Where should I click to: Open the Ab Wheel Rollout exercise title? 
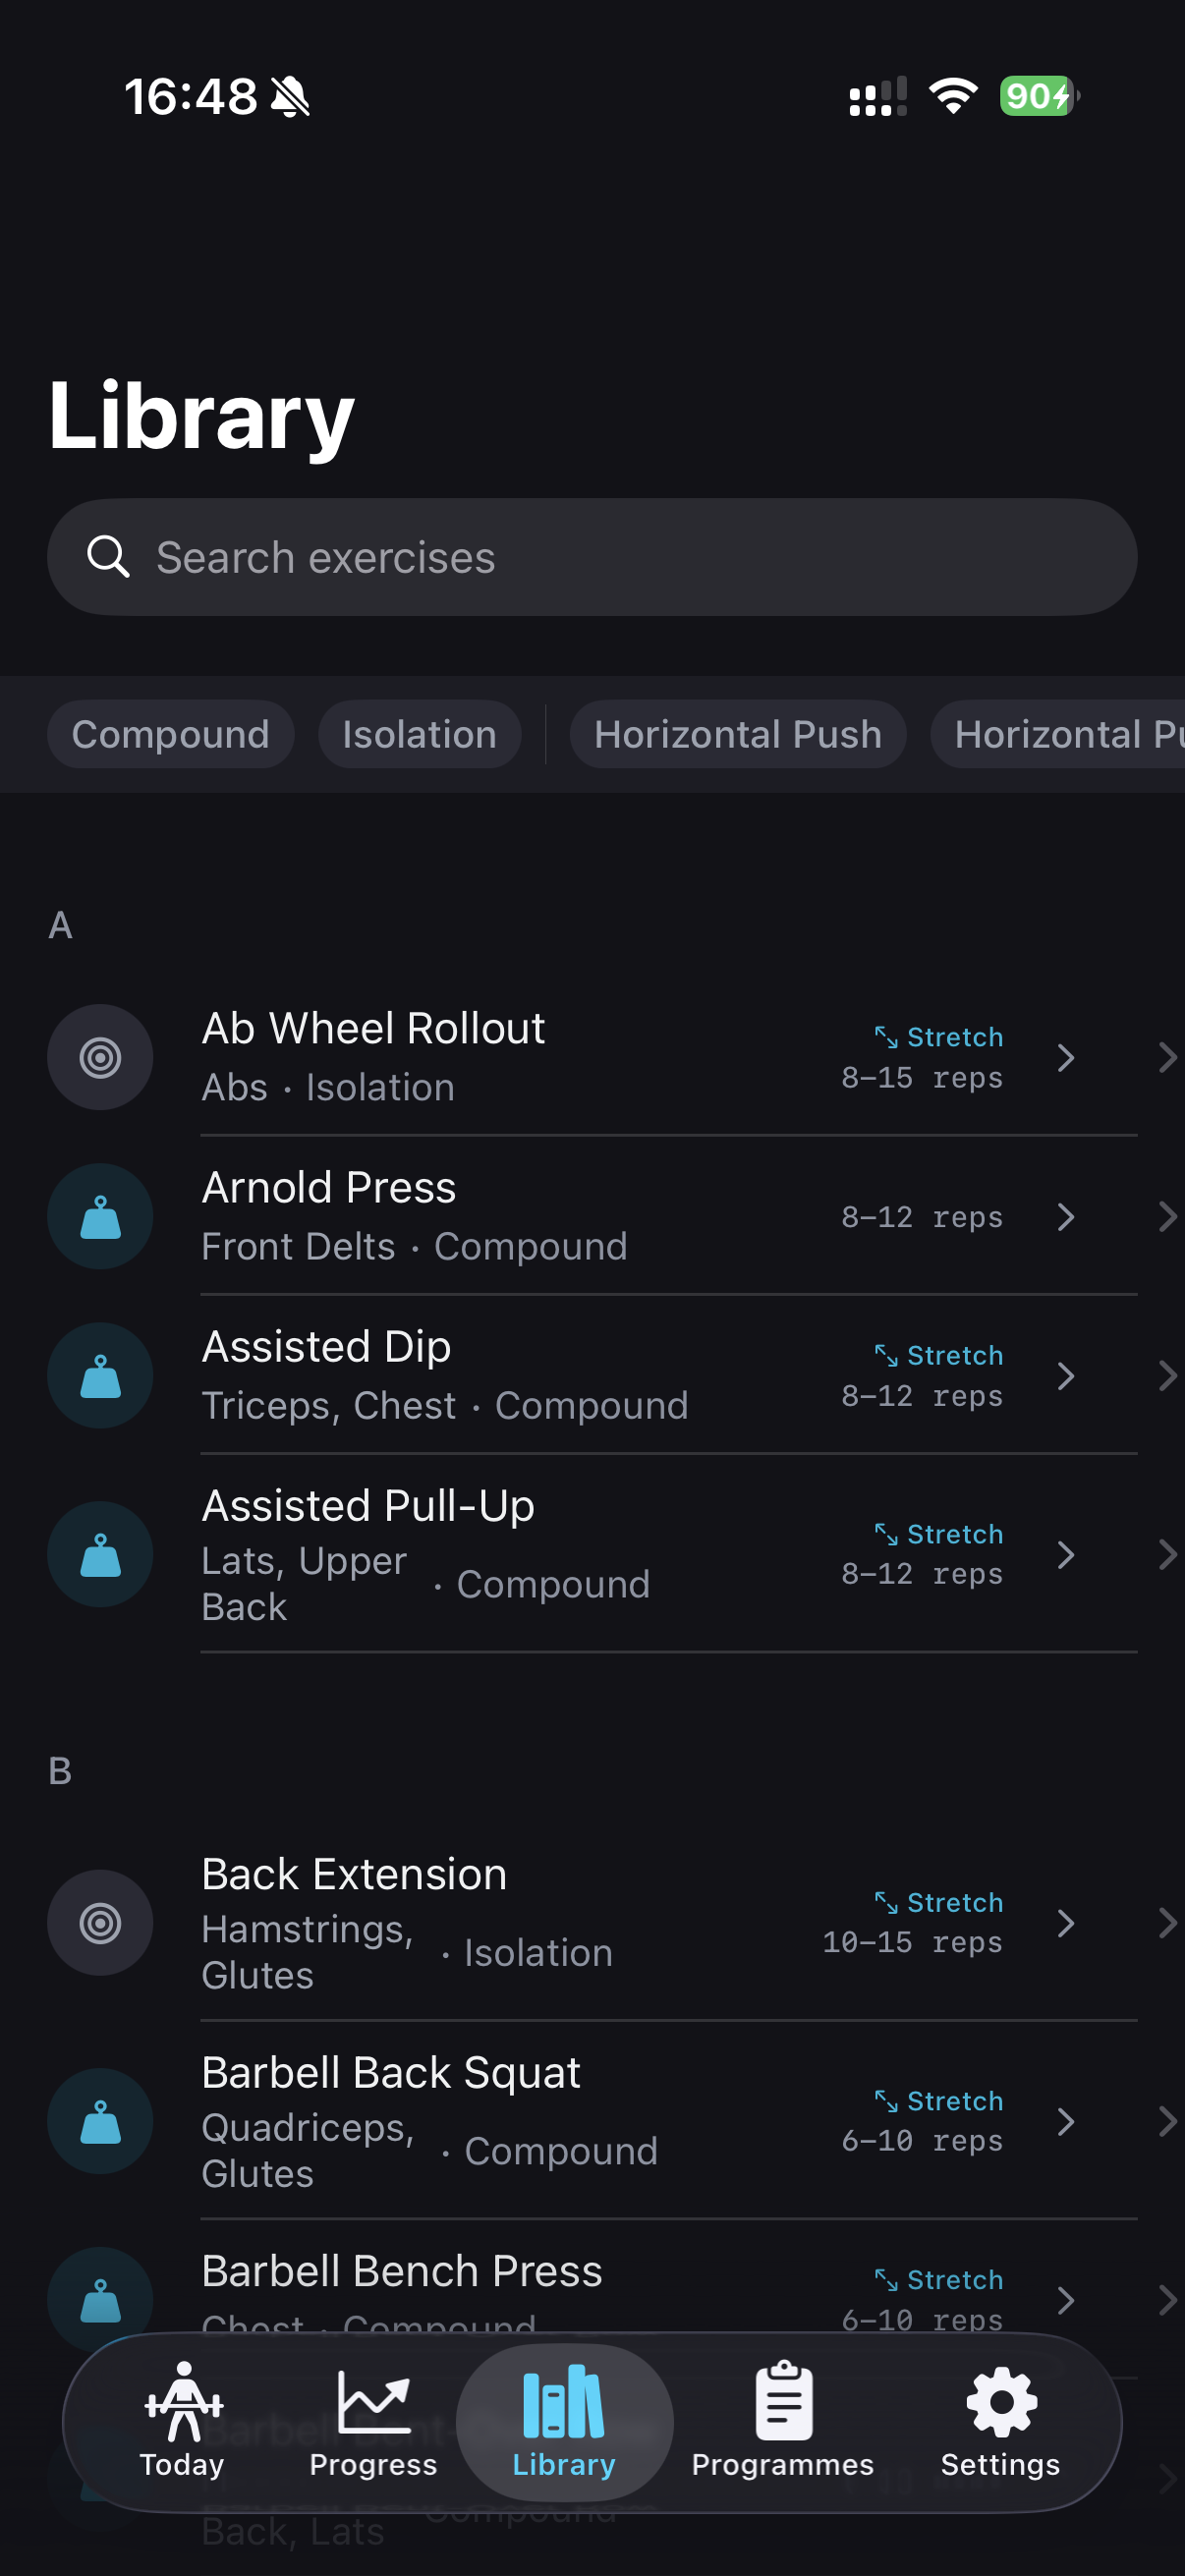pos(373,1028)
